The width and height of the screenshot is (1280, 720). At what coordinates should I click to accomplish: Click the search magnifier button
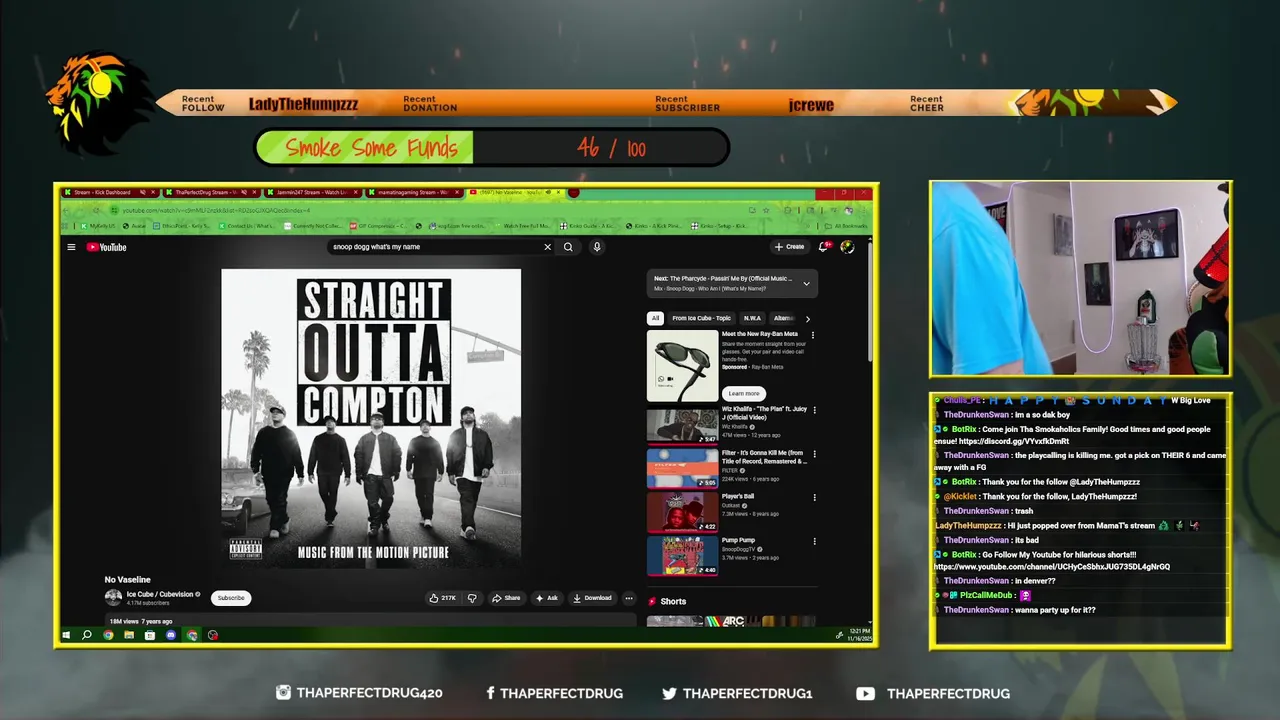(568, 247)
